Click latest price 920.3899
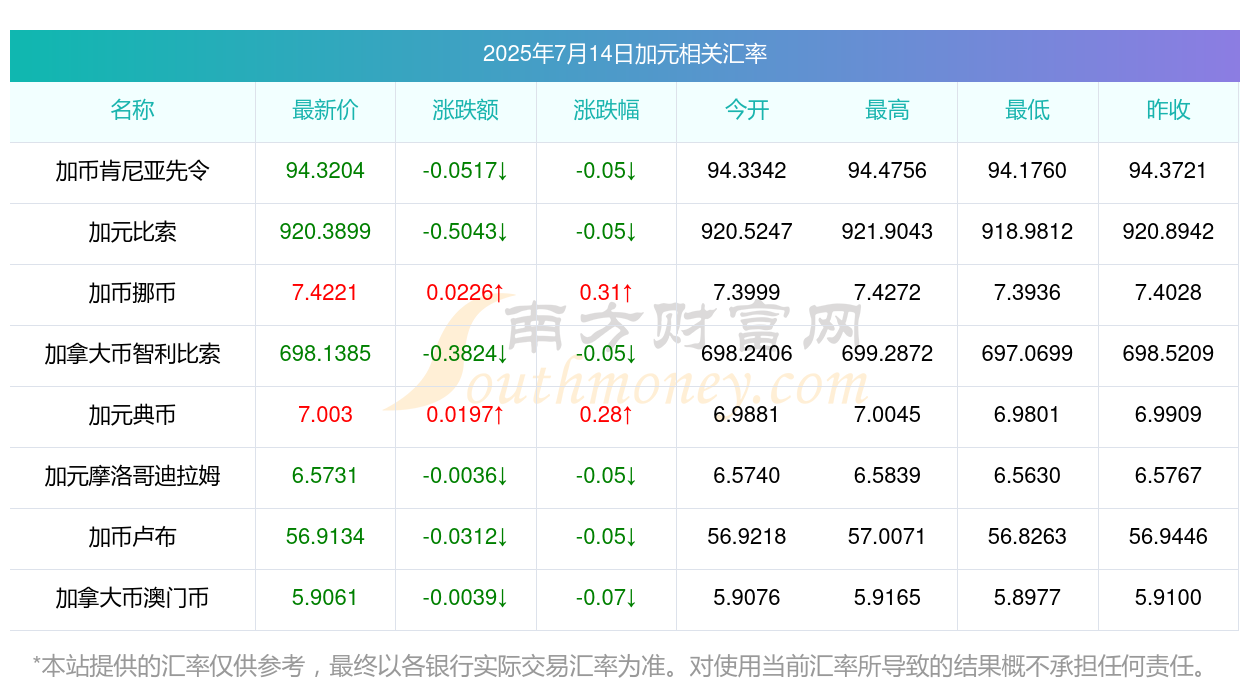 (x=325, y=232)
